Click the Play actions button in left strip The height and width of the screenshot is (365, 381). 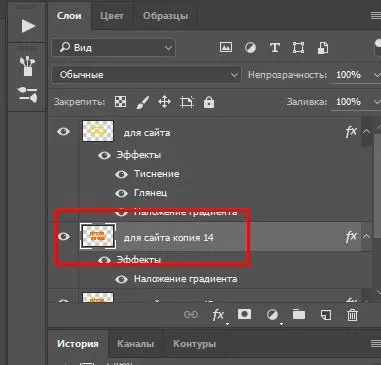point(28,26)
